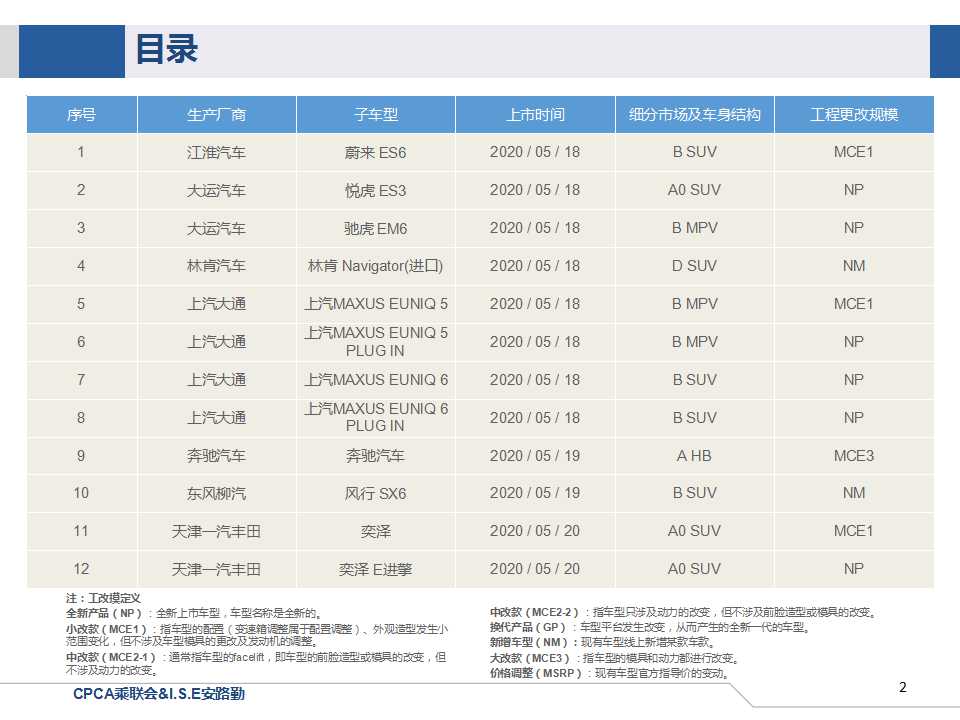Select the 价格调整（MSRP） definition line

pyautogui.click(x=610, y=673)
